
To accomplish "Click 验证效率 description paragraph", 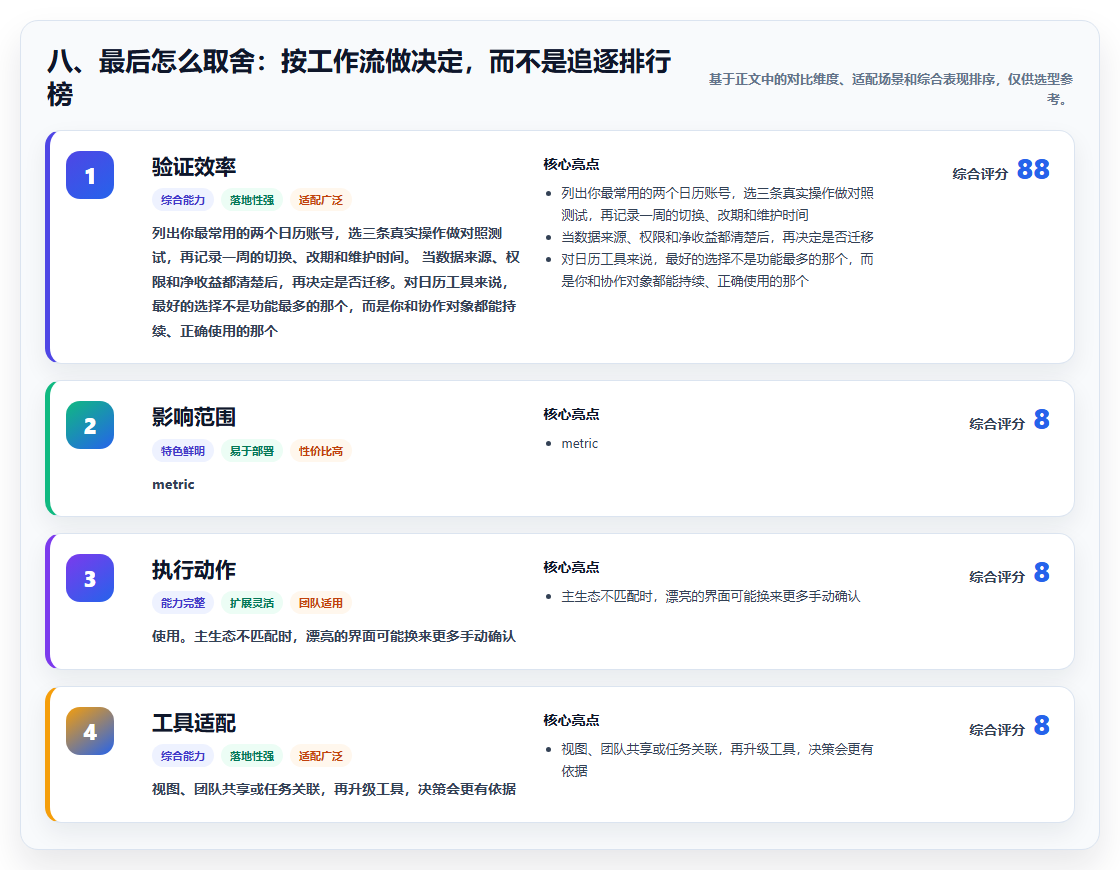I will click(336, 281).
